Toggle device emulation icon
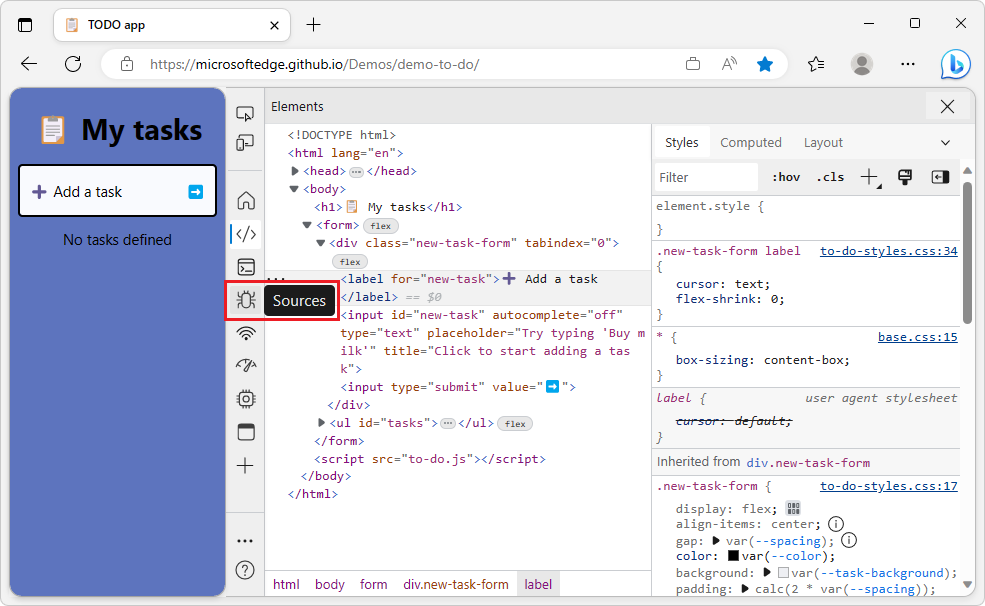 point(245,143)
